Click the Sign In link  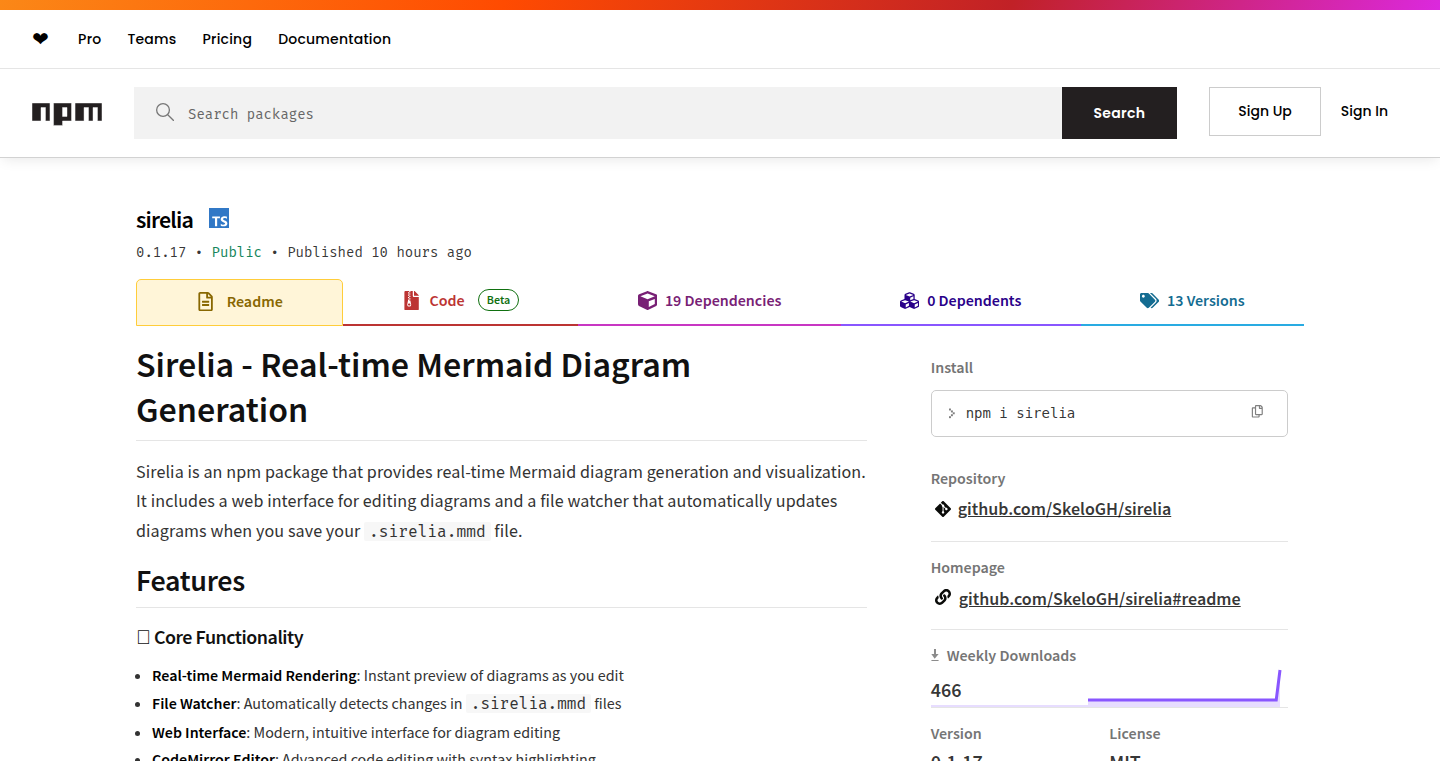click(x=1364, y=111)
